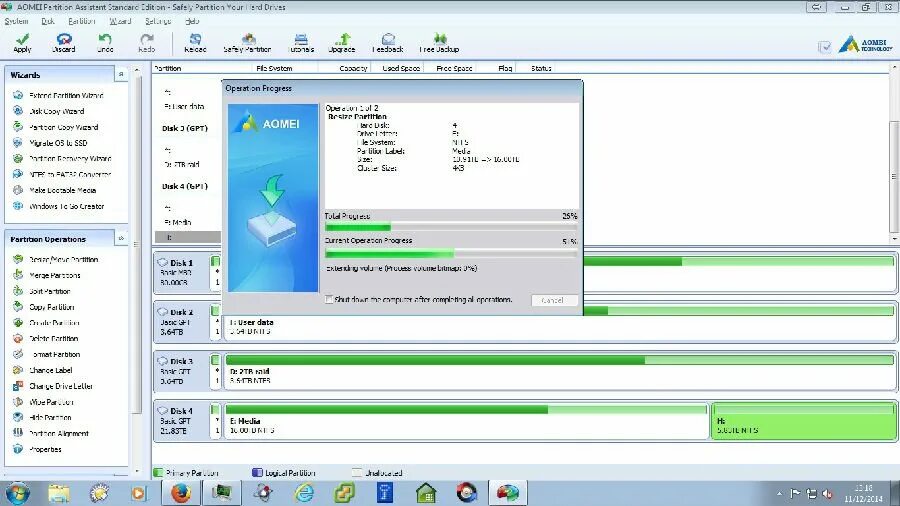Screen dimensions: 900x506
Task: Select Format Partition operation
Action: [55, 355]
